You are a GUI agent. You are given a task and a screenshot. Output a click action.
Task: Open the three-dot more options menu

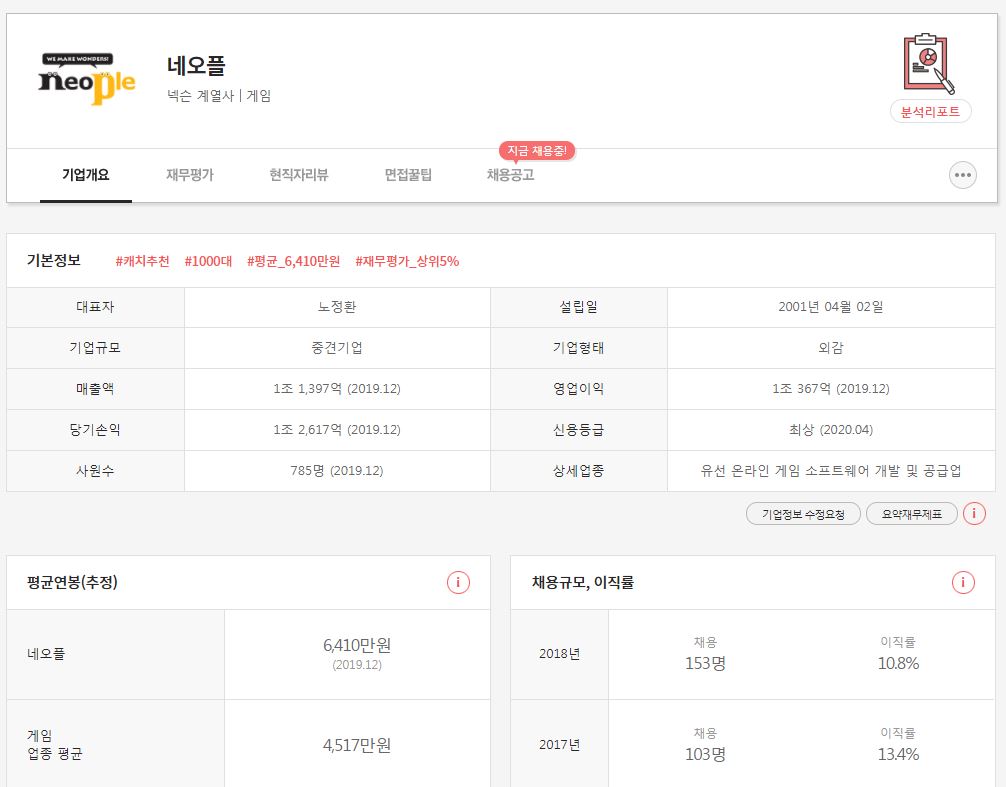(962, 175)
